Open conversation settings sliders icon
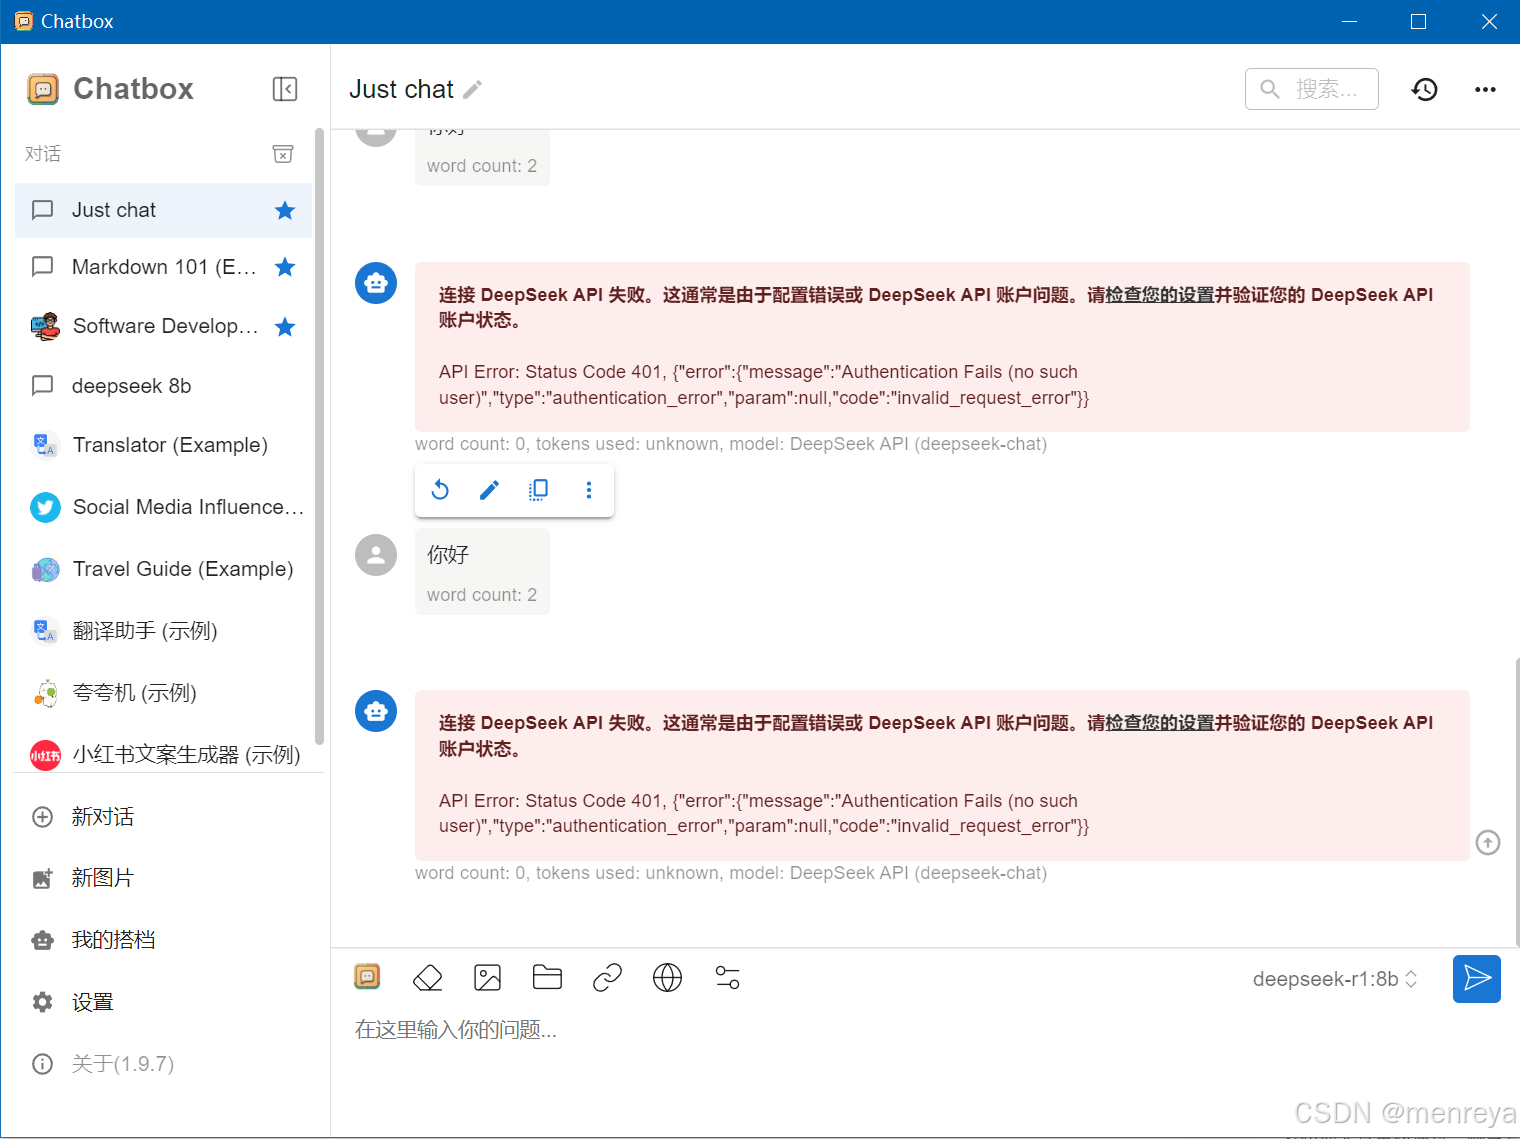 727,977
